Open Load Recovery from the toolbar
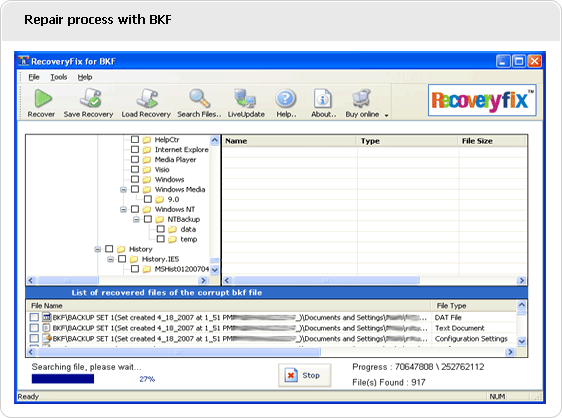Screen dimensions: 562x418 click(x=147, y=98)
